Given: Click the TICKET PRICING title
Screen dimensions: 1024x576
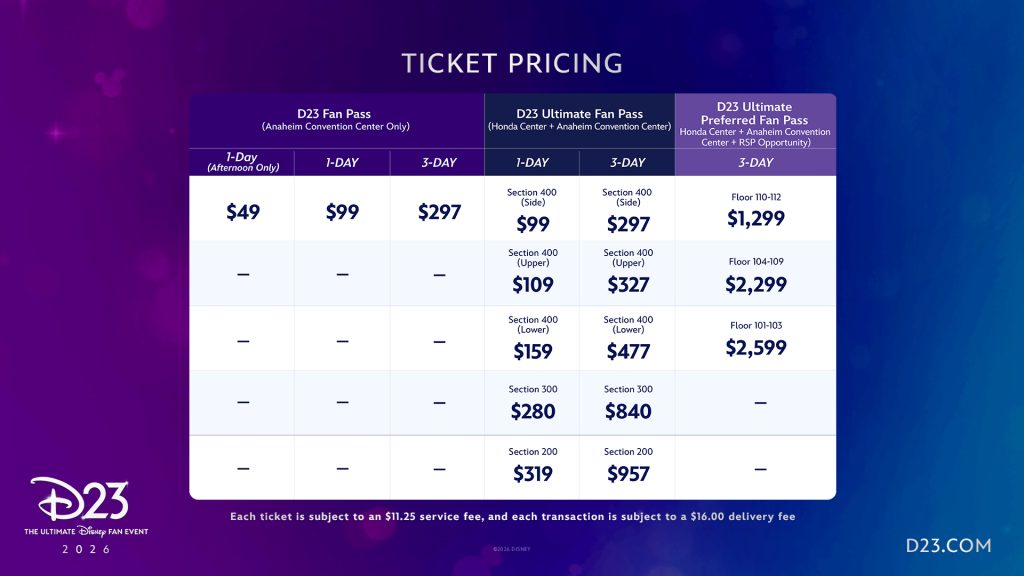Looking at the screenshot, I should [x=512, y=63].
